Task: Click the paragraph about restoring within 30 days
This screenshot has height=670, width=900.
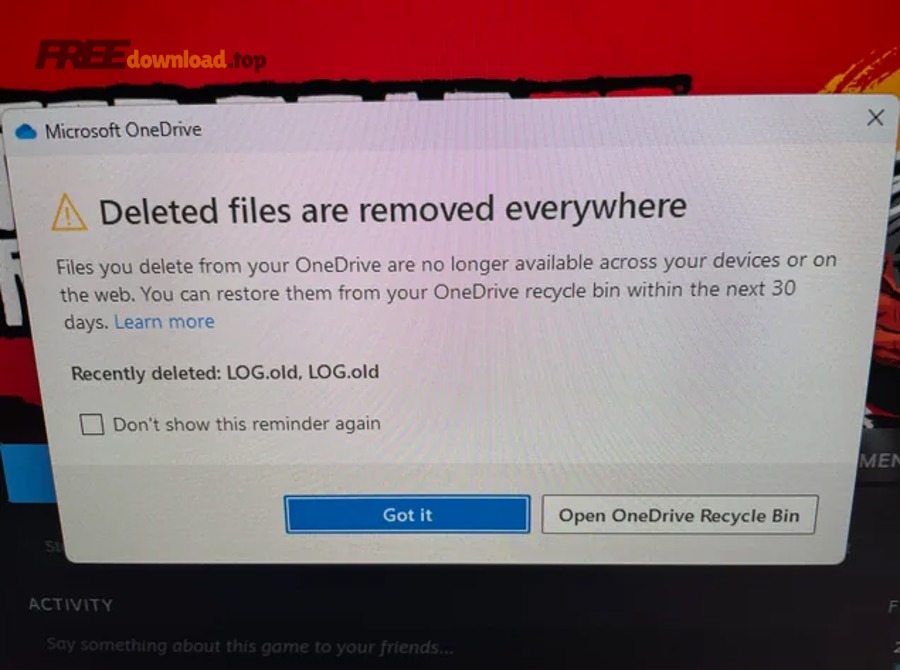Action: pyautogui.click(x=446, y=292)
